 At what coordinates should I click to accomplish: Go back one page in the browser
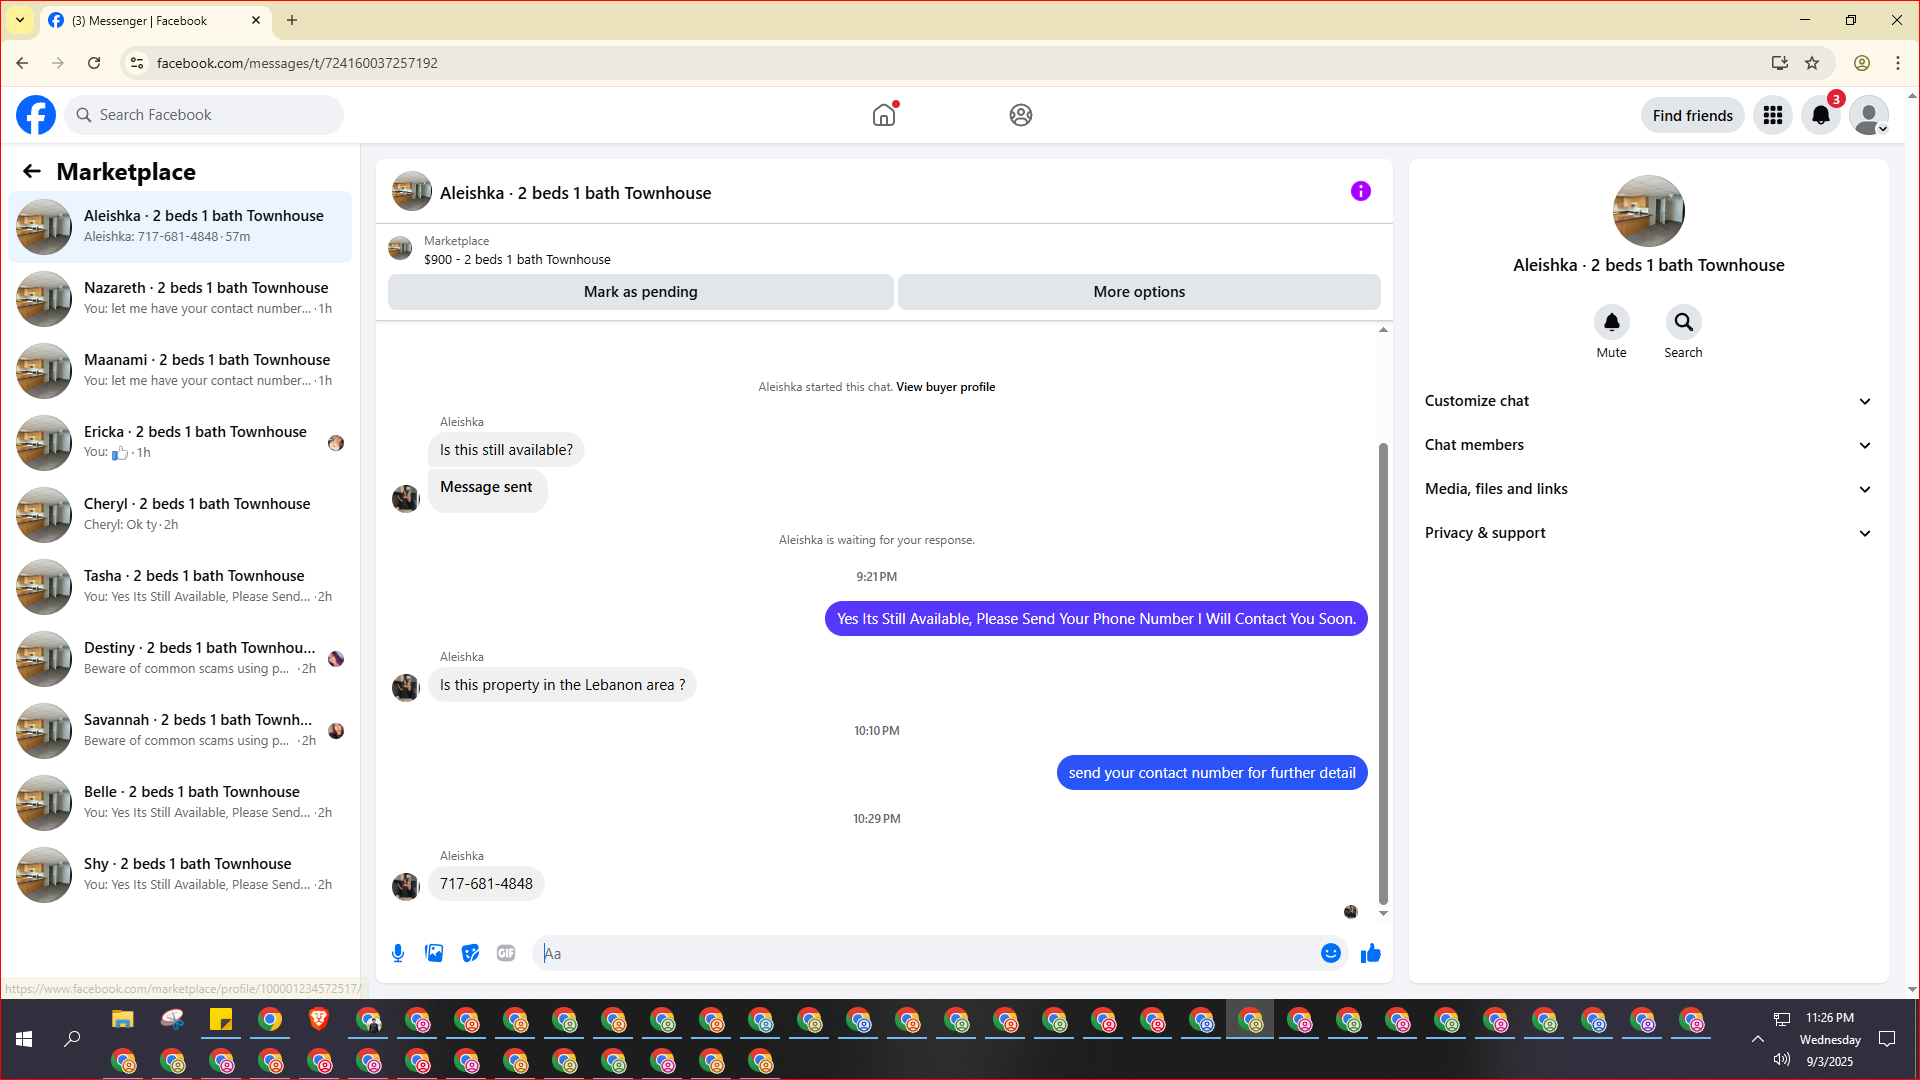pos(22,63)
